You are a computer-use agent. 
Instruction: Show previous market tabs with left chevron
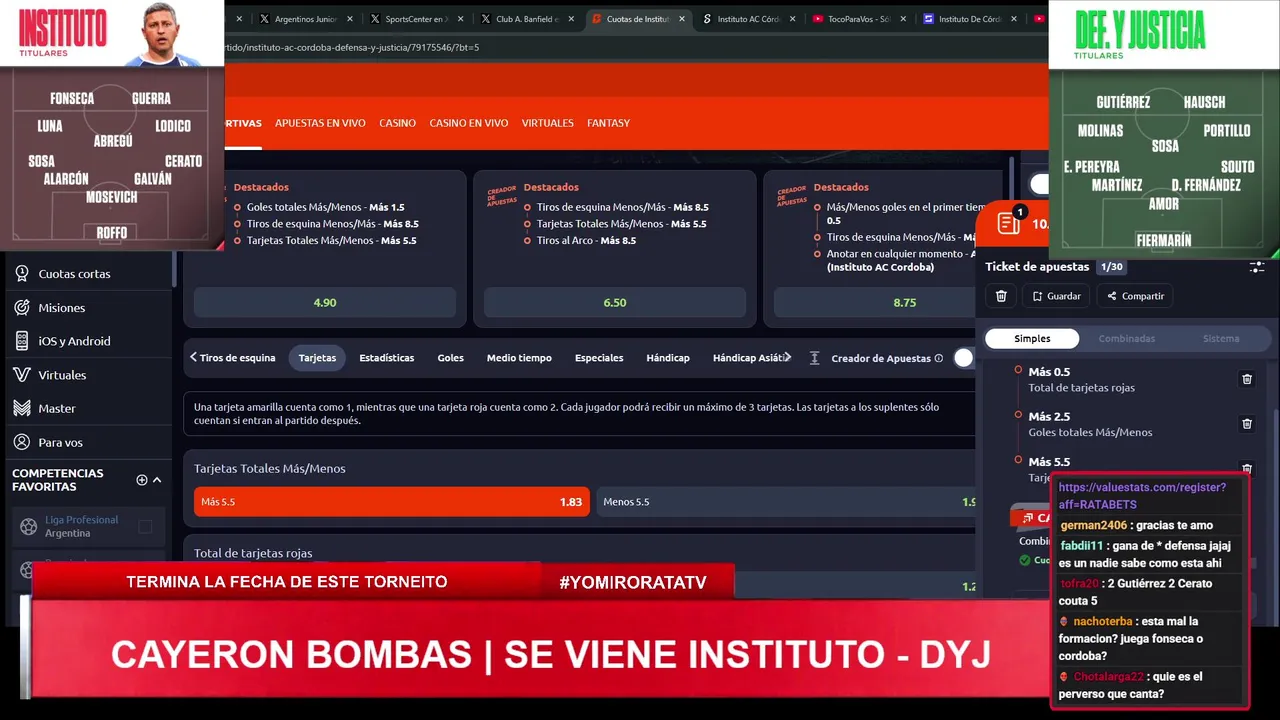193,357
